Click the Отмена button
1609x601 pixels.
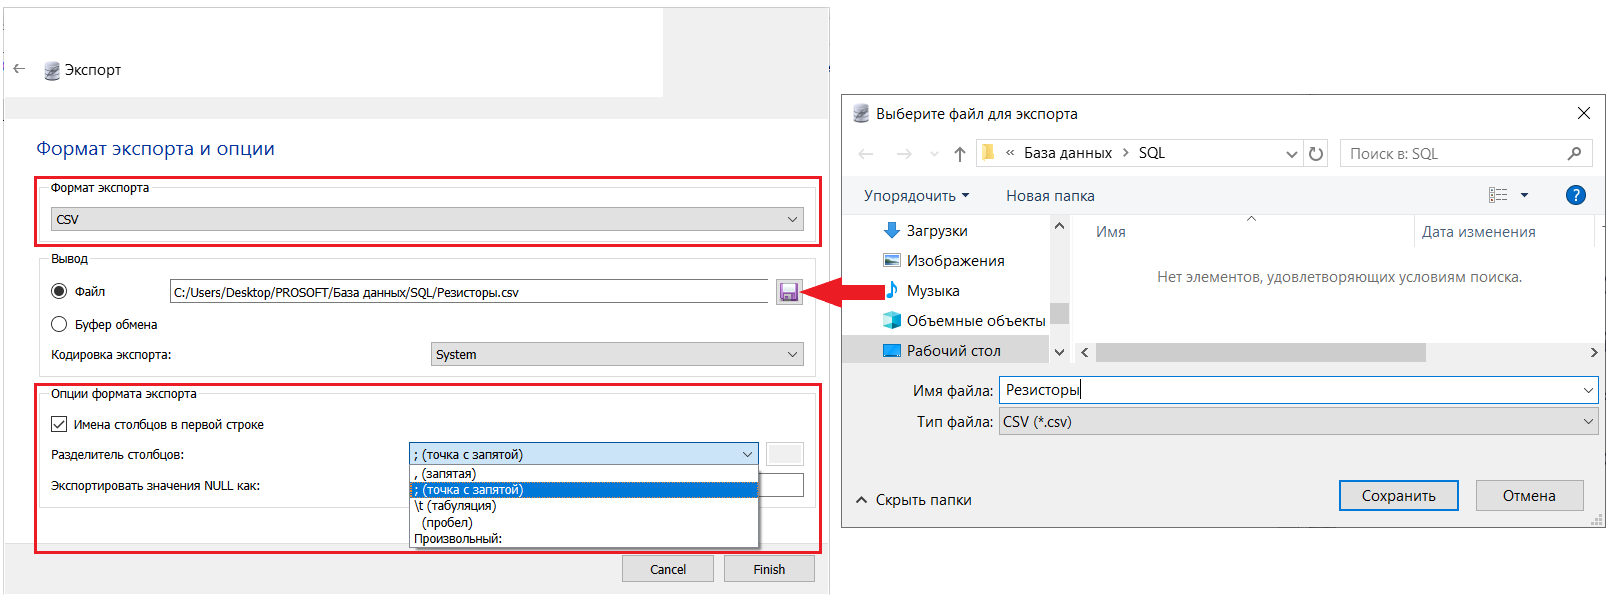(x=1529, y=495)
